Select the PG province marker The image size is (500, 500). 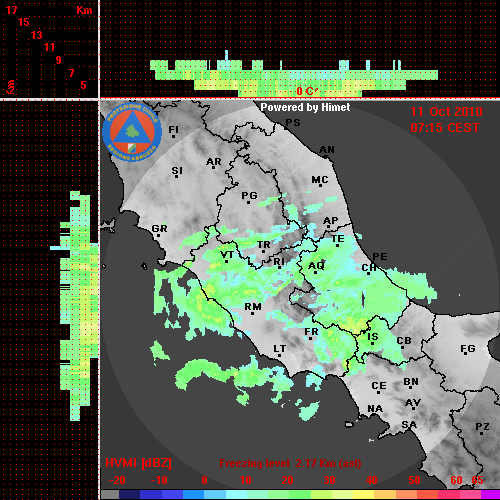(249, 196)
